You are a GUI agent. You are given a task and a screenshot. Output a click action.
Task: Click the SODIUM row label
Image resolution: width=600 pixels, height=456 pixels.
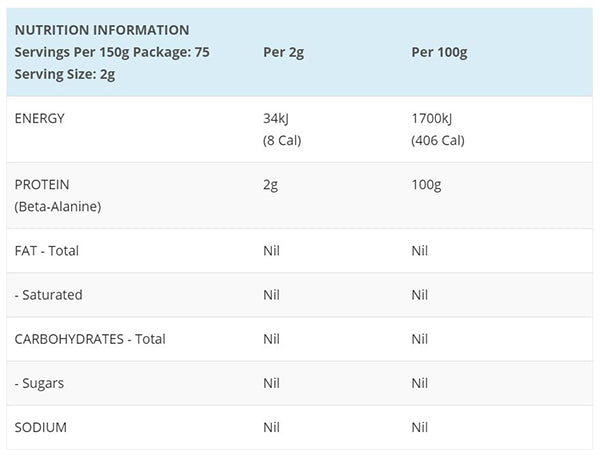(41, 427)
